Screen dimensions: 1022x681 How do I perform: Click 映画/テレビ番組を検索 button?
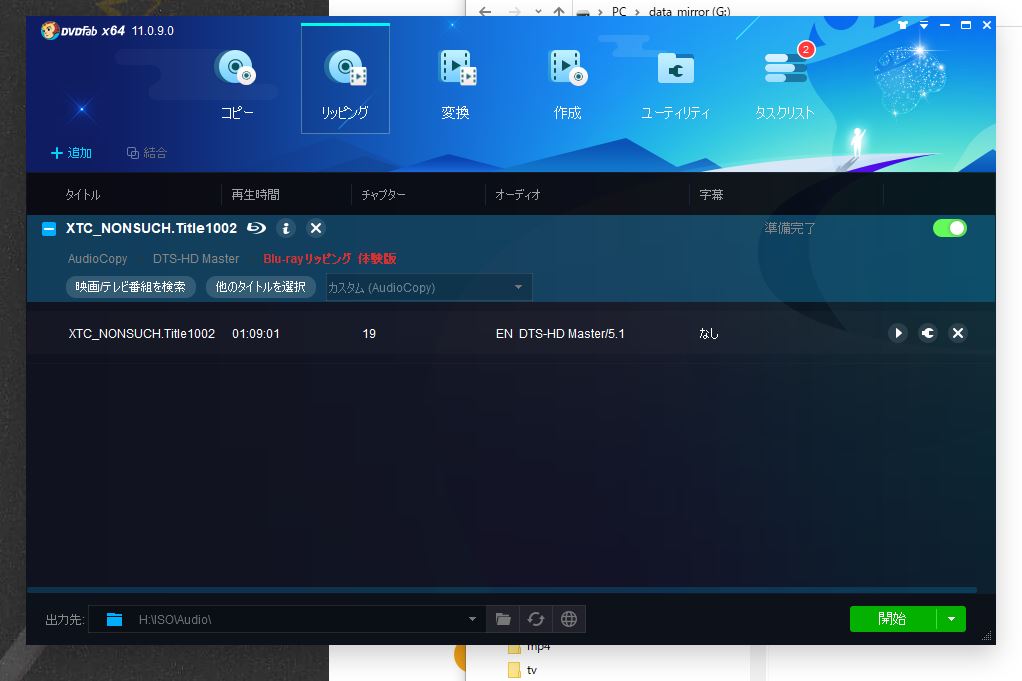(x=131, y=287)
